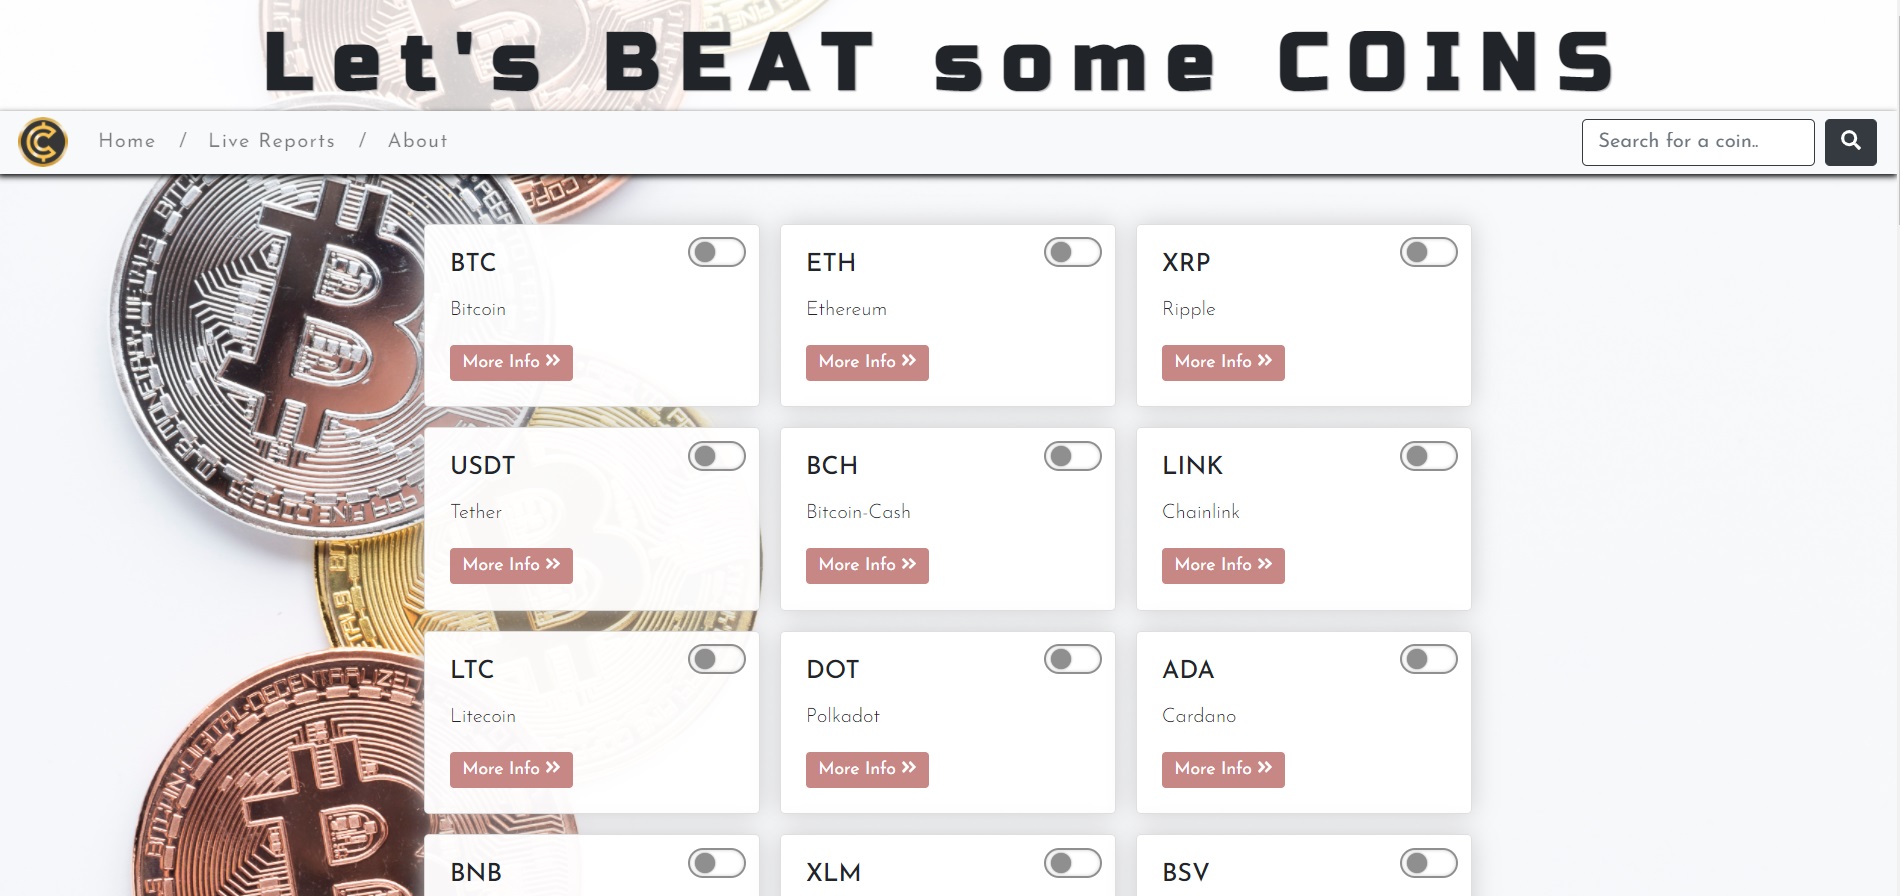This screenshot has height=896, width=1900.
Task: Toggle the BTC coin switch
Action: (717, 253)
